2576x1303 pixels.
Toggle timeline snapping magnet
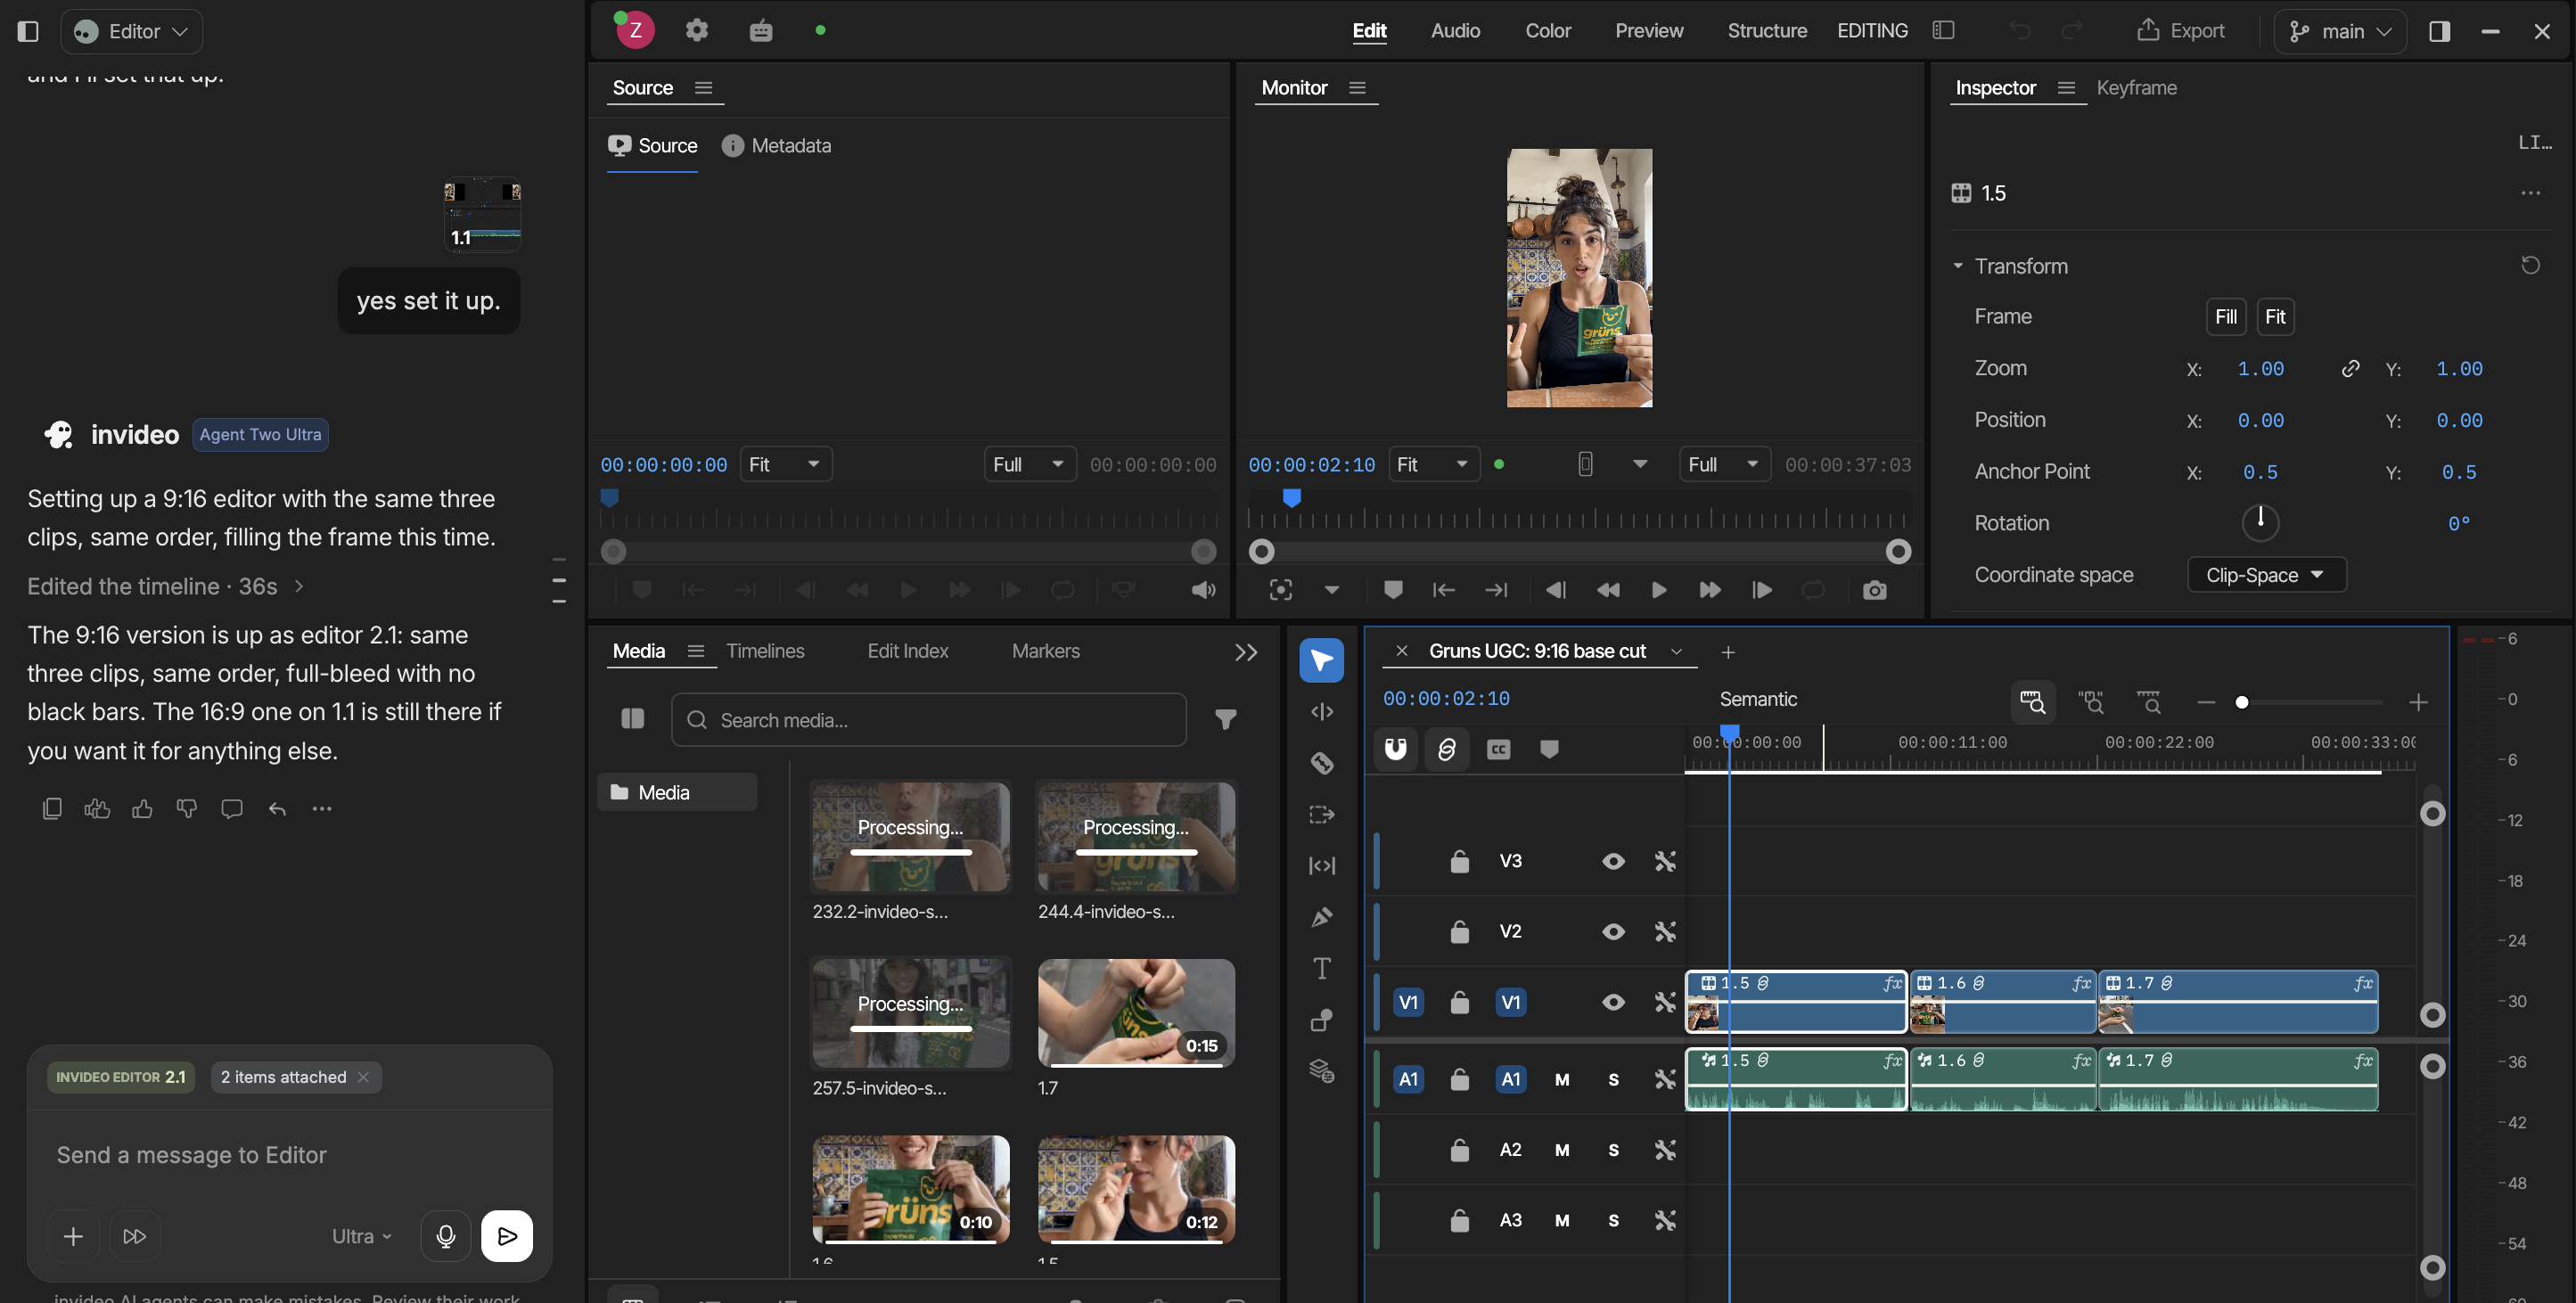pyautogui.click(x=1396, y=749)
